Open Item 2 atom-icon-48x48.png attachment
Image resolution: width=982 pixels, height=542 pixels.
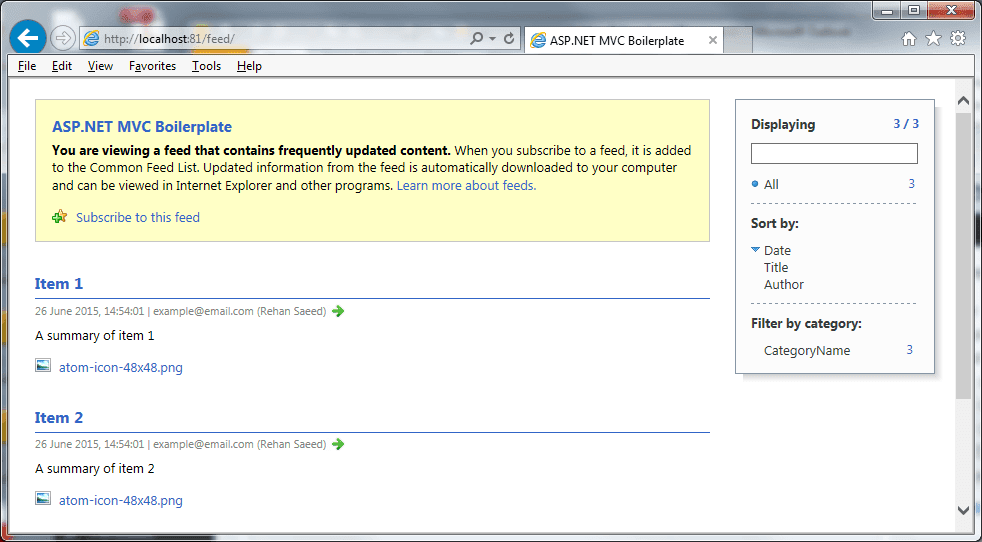(121, 501)
